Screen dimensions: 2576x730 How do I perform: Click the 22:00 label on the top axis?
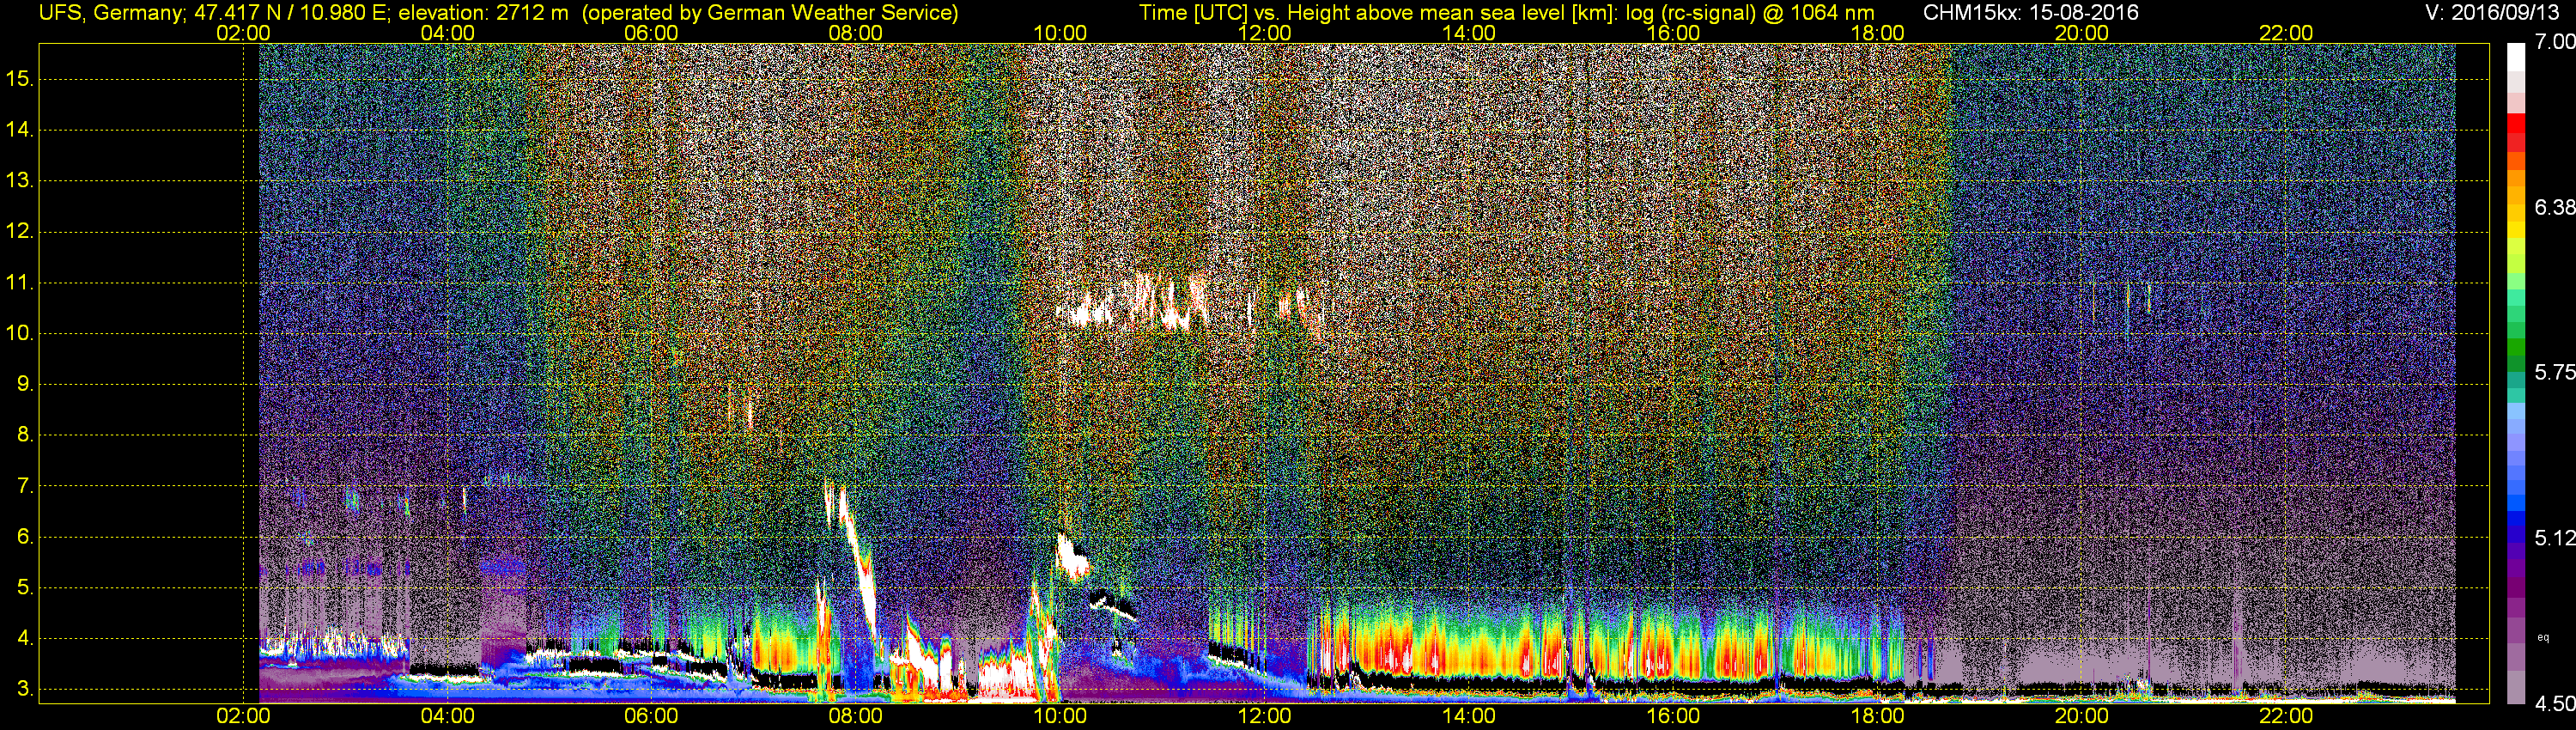[2286, 33]
